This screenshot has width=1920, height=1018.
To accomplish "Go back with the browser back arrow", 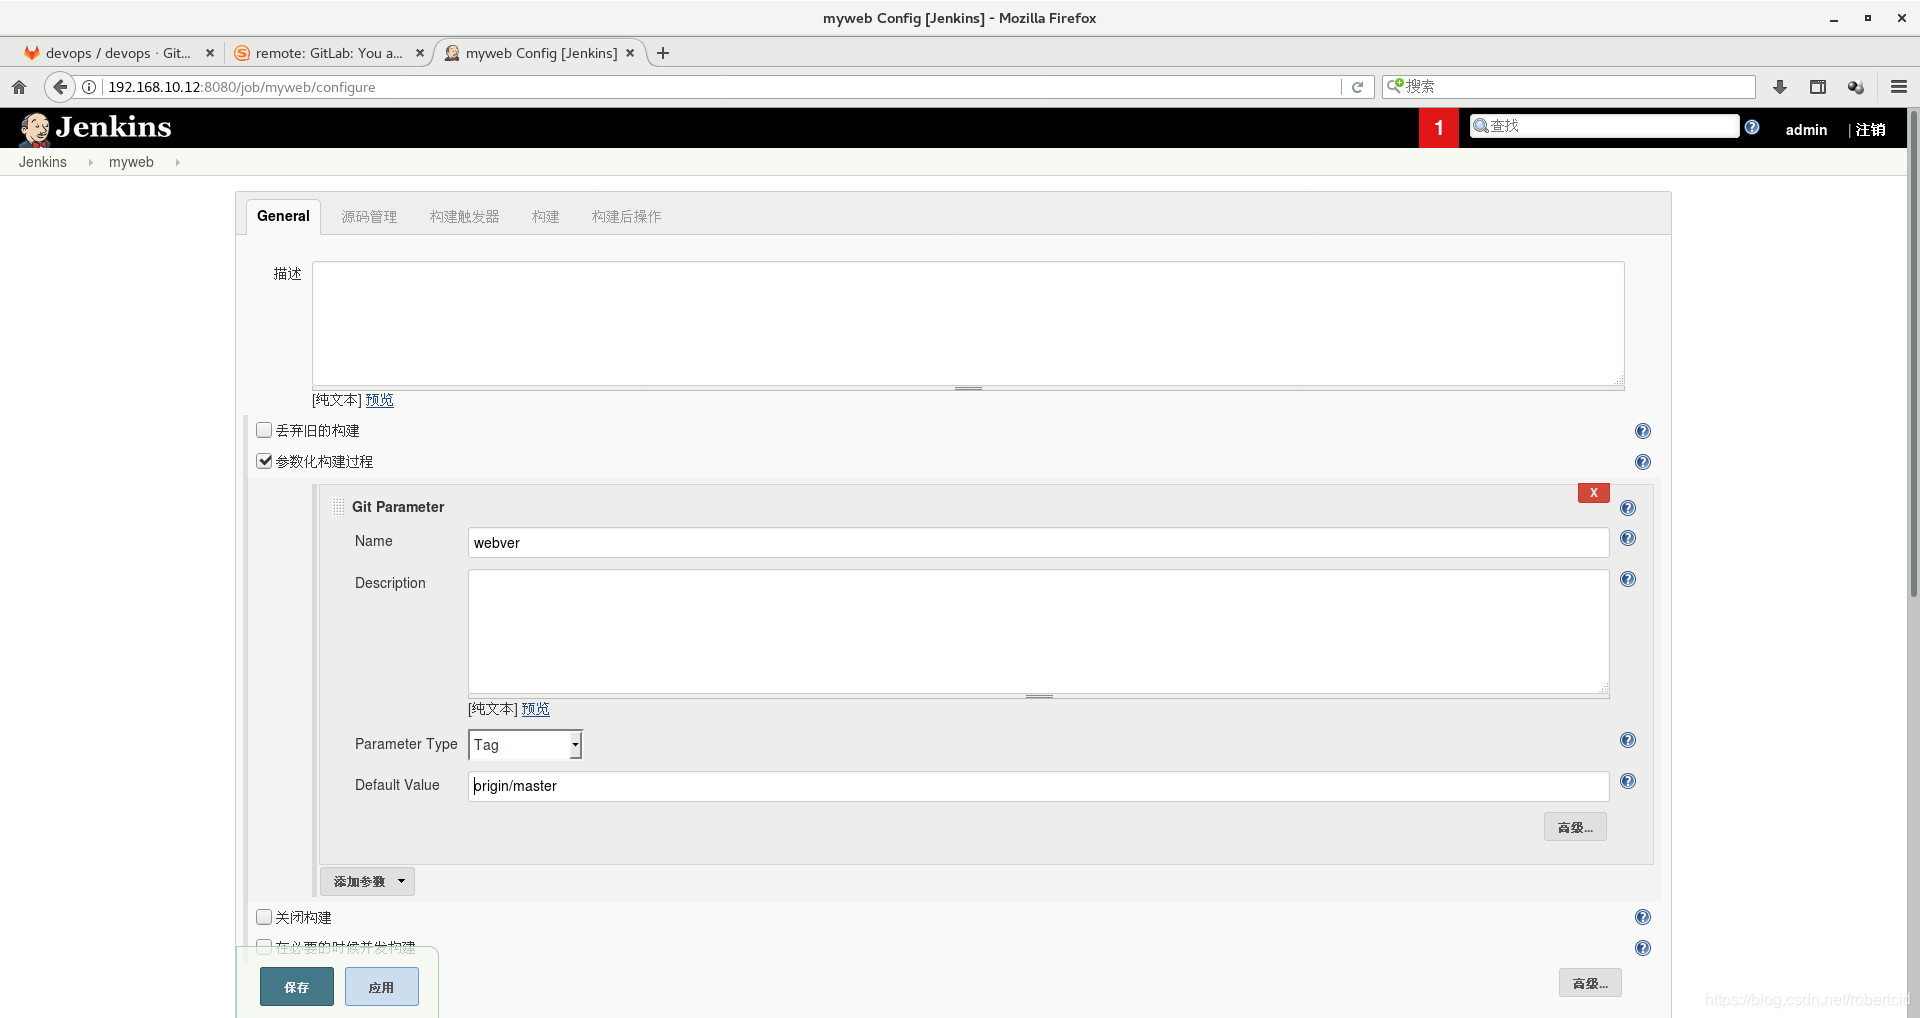I will 60,87.
